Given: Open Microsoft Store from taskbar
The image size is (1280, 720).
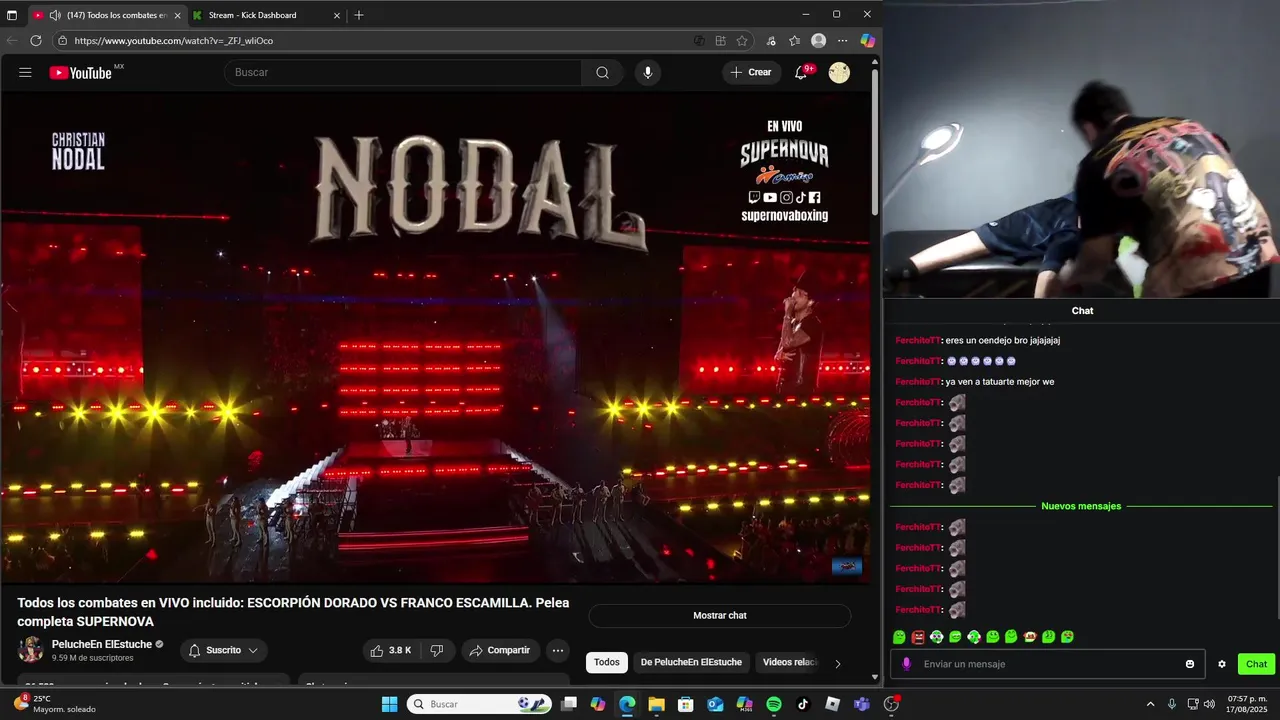Looking at the screenshot, I should click(x=686, y=704).
